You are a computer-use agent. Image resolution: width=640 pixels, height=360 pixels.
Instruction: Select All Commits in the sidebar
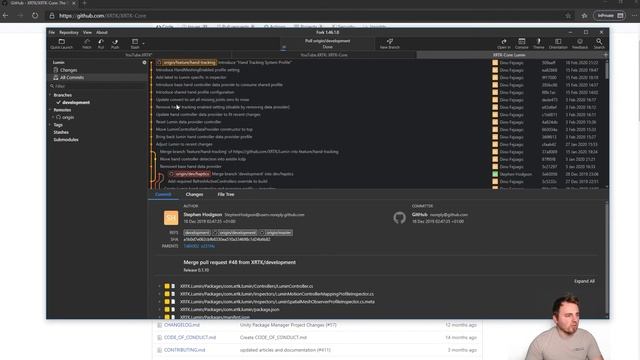pos(72,78)
